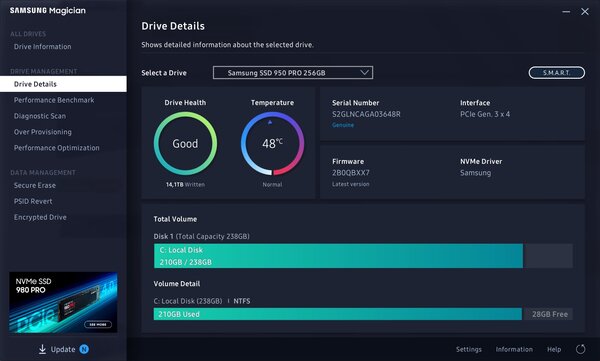Image resolution: width=600 pixels, height=361 pixels.
Task: Open the Encrypted Drive page
Action: (40, 217)
